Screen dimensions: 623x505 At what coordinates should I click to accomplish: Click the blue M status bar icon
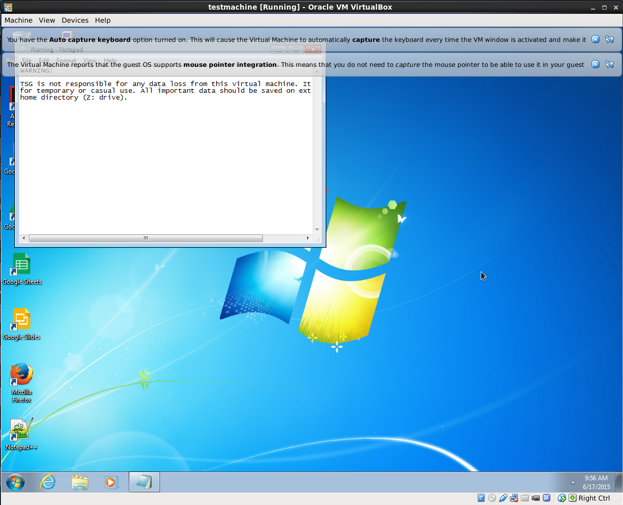pos(547,498)
